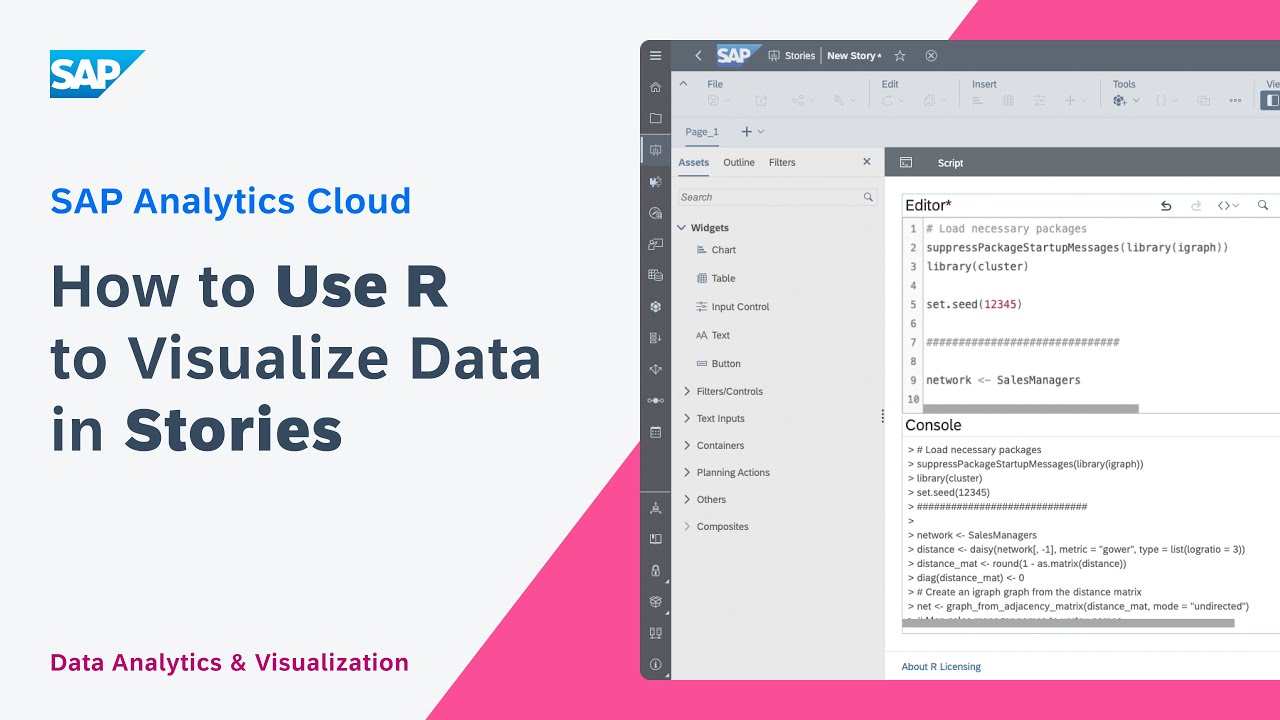Screen dimensions: 1280x720
Task: Click the console icon beside Script
Action: 906,163
